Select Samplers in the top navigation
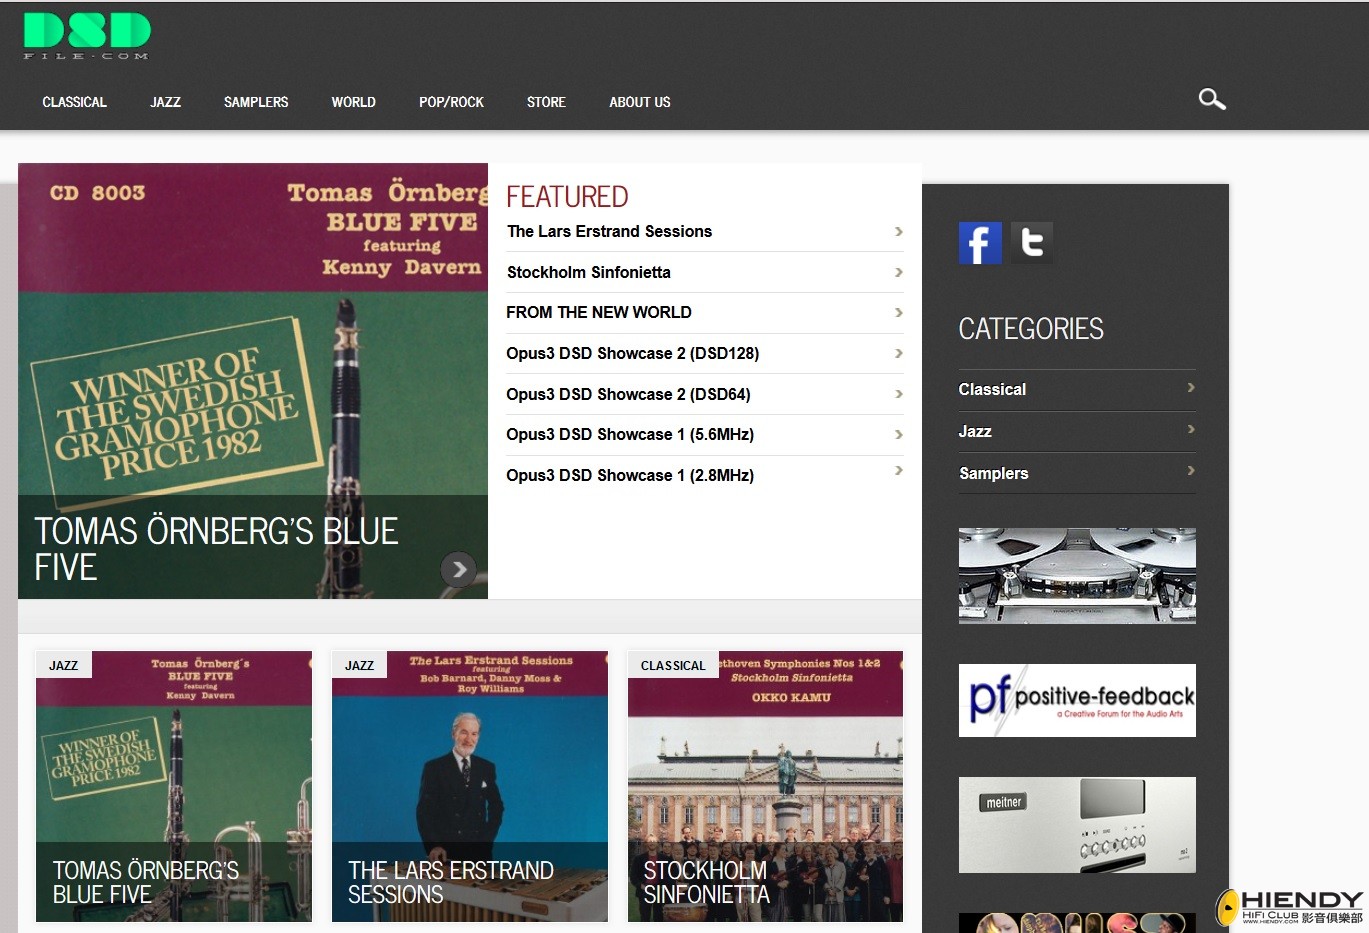Viewport: 1369px width, 933px height. tap(256, 102)
